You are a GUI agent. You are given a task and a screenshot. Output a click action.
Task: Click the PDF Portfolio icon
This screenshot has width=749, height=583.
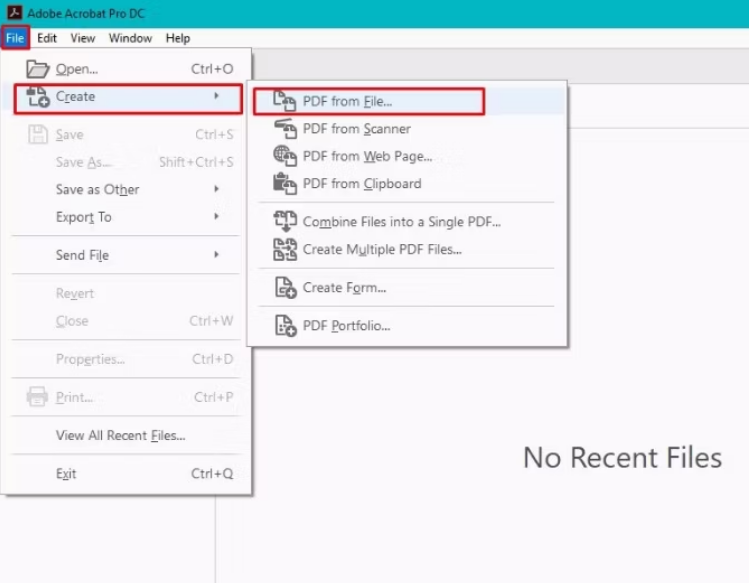coord(286,325)
